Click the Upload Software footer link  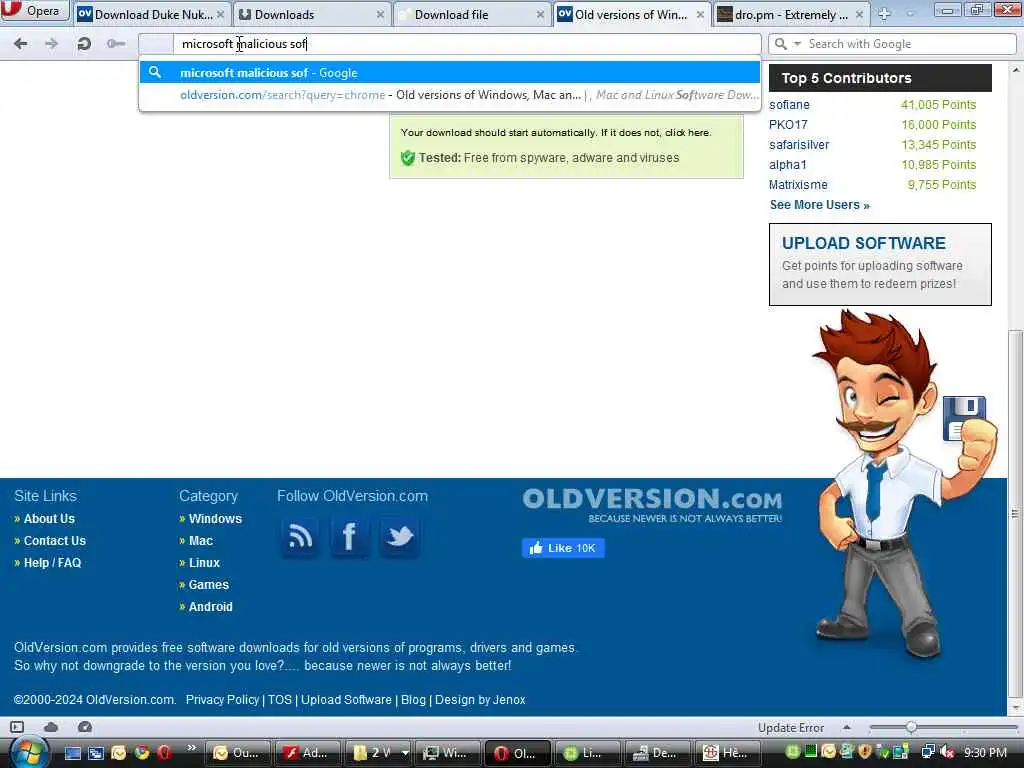click(x=346, y=699)
